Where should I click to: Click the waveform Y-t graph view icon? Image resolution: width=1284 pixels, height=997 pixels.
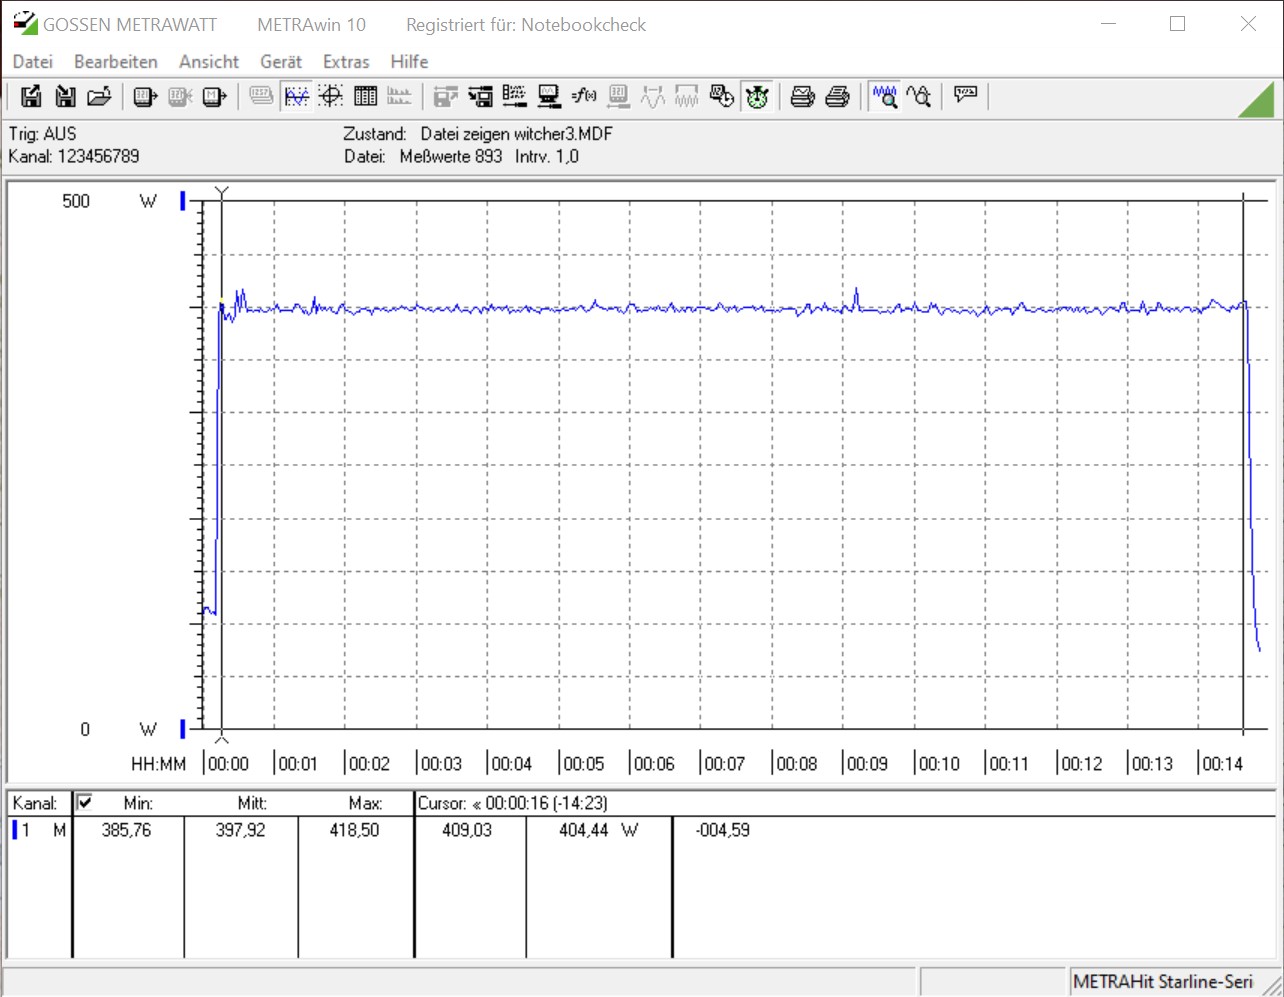pyautogui.click(x=296, y=96)
